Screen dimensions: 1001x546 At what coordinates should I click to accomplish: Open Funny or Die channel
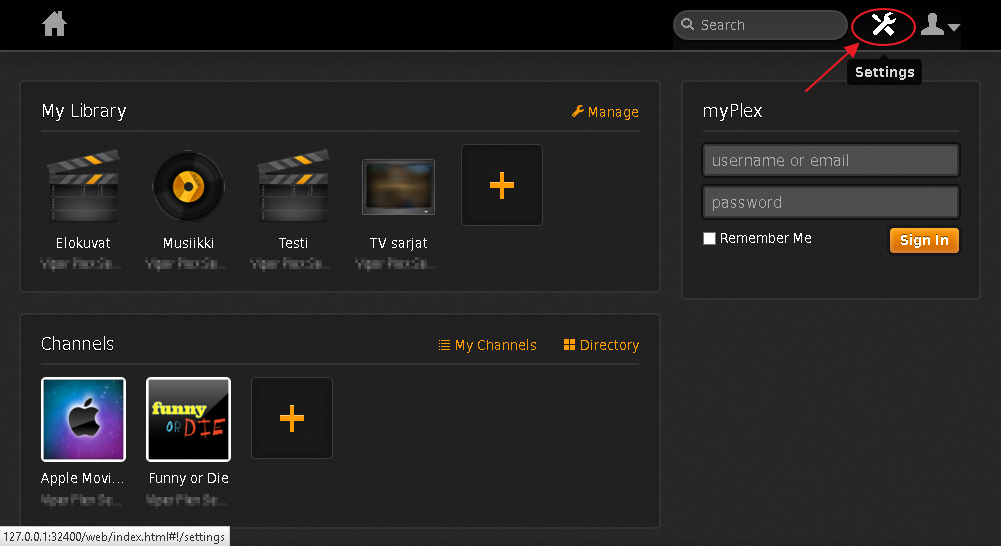[x=188, y=418]
